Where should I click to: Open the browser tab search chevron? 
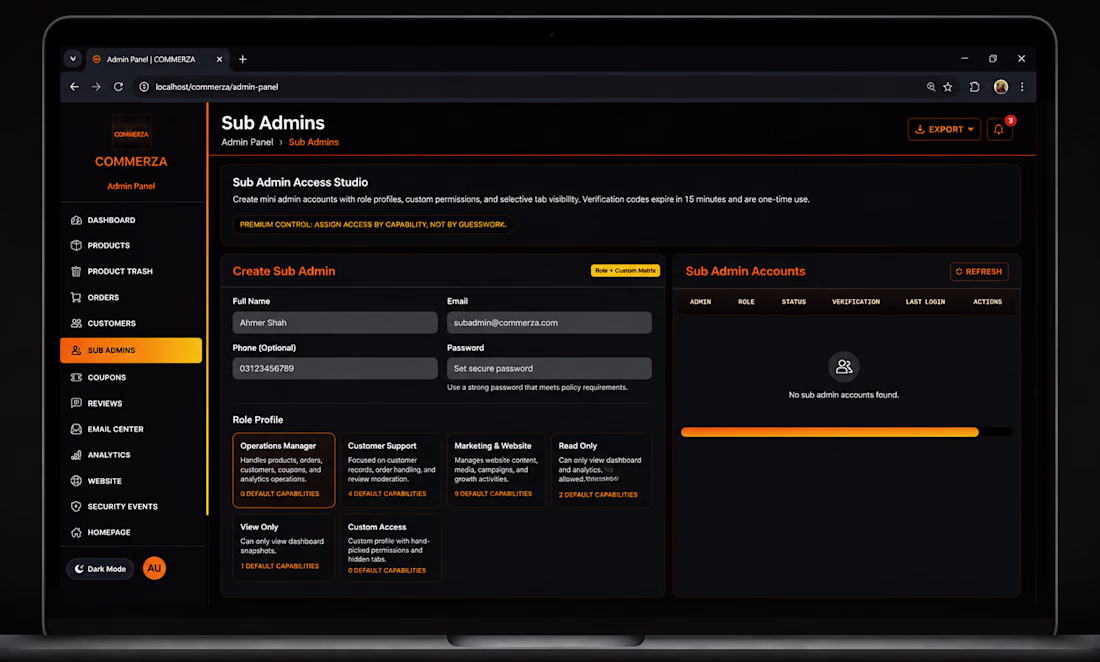[x=73, y=59]
